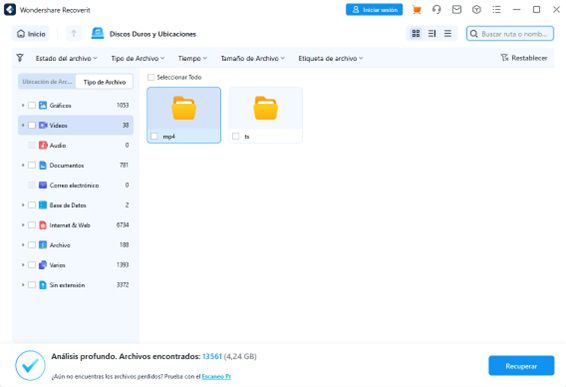Check the Archivo checkbox
This screenshot has height=387, width=566.
(x=32, y=245)
